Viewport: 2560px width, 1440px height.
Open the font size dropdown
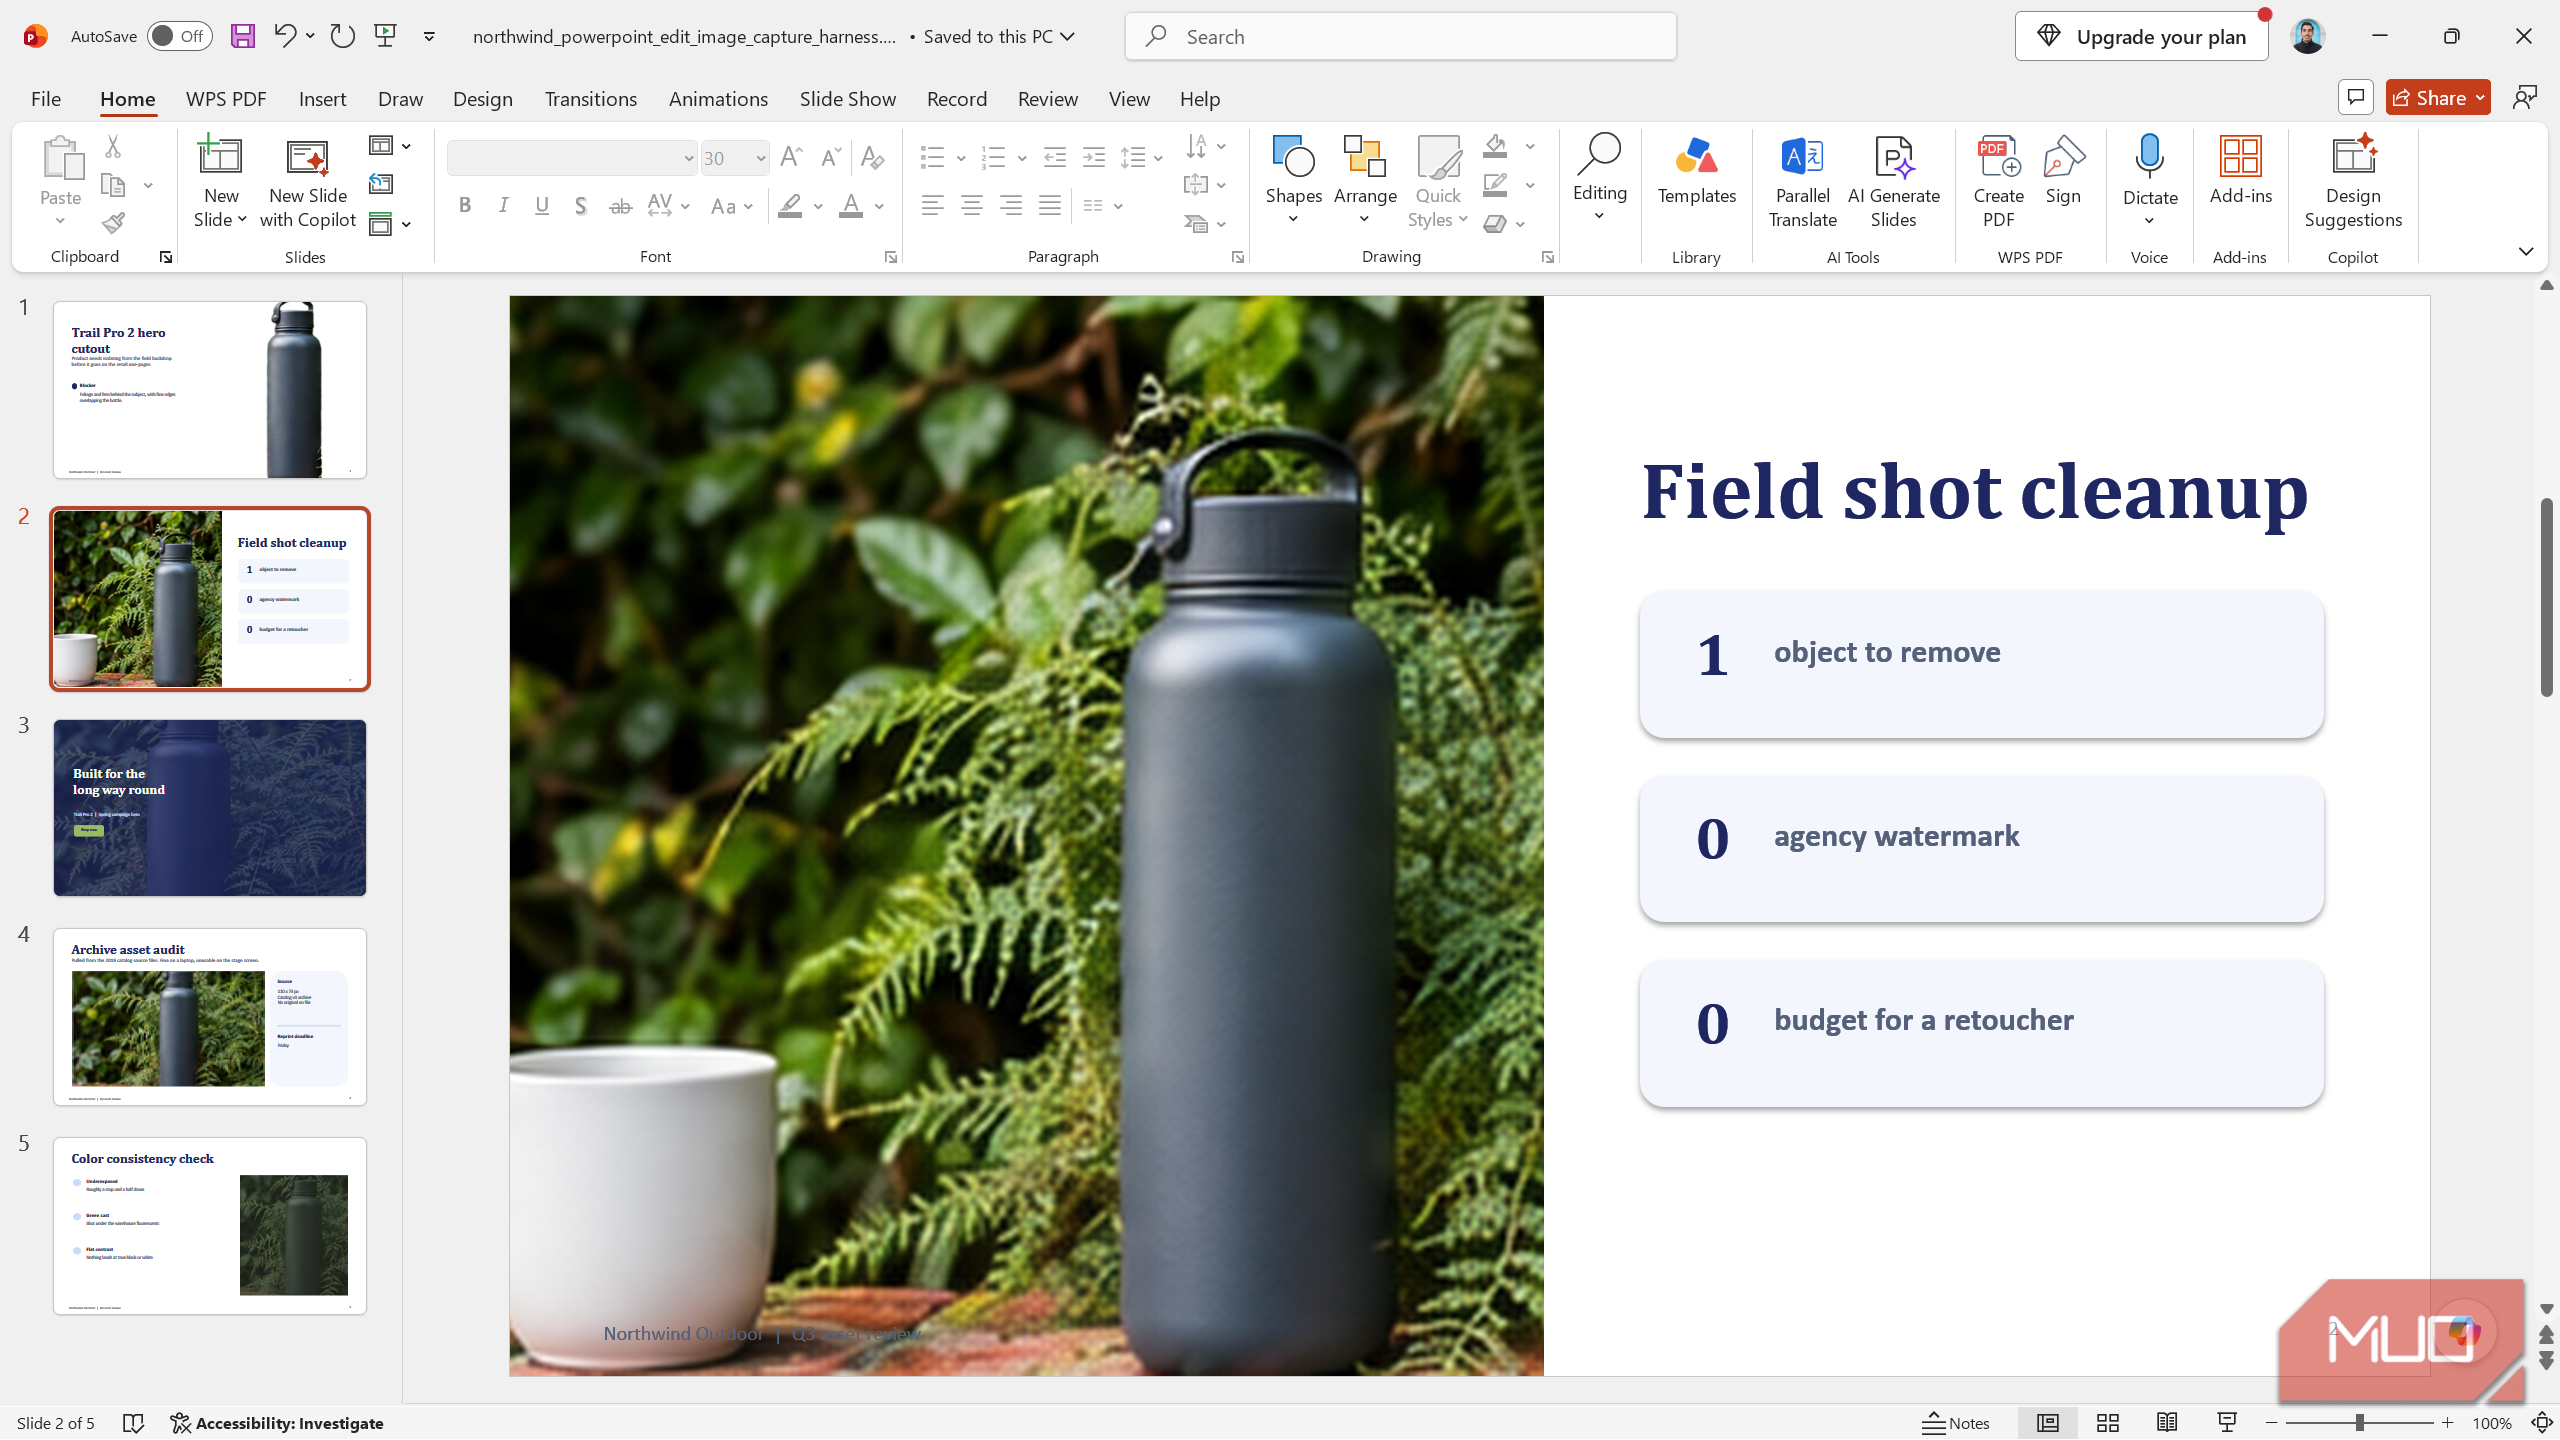pyautogui.click(x=760, y=158)
